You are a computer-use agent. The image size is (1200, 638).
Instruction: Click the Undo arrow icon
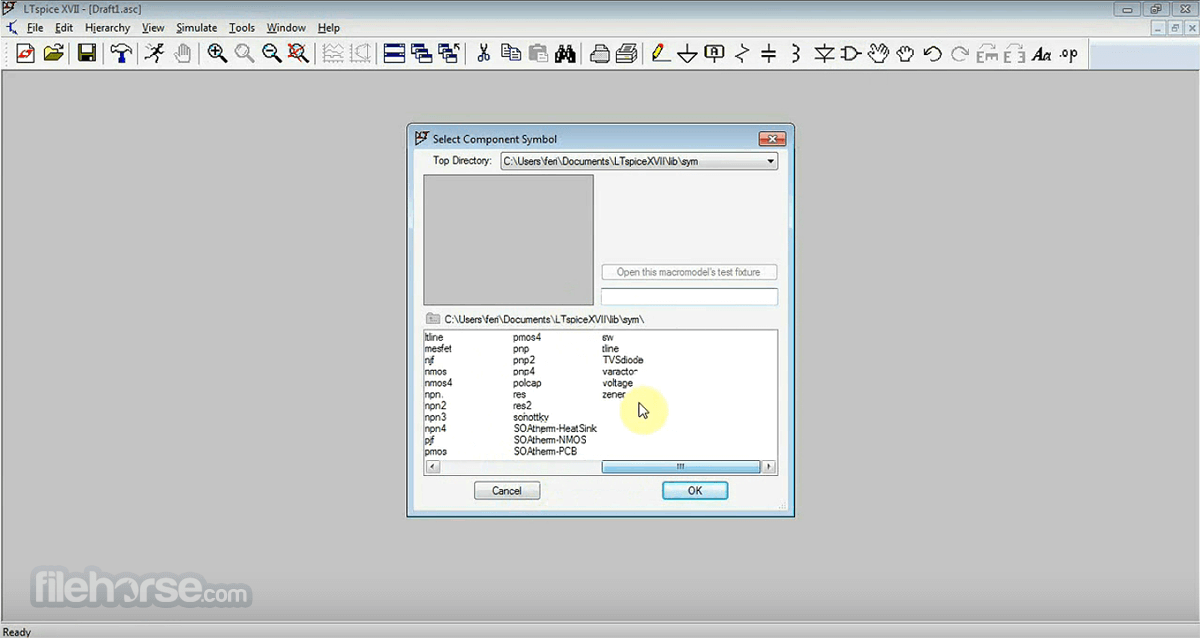point(932,54)
